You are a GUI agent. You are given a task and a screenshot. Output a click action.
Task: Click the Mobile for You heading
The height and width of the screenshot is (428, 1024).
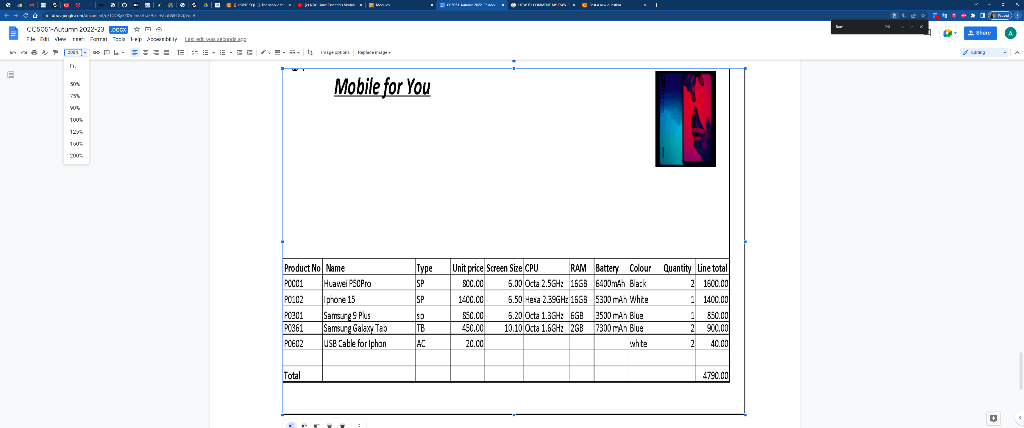point(382,86)
